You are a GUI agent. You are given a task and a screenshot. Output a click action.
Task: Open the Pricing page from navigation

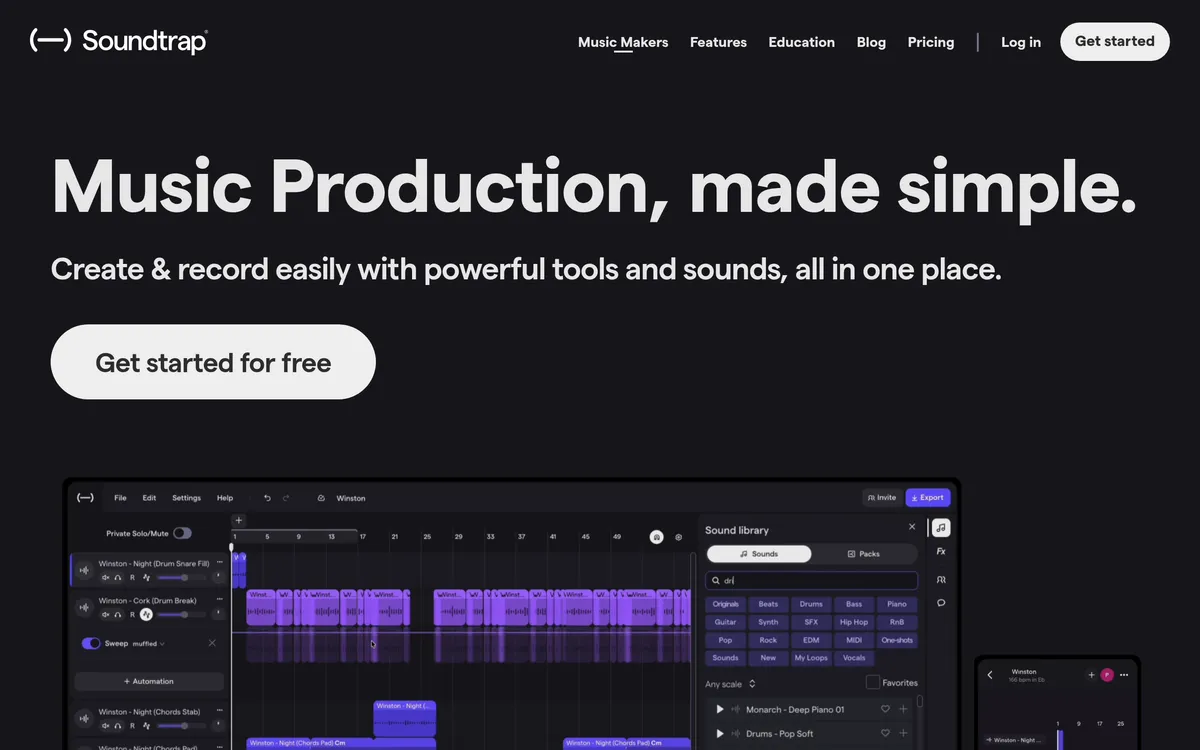point(930,42)
